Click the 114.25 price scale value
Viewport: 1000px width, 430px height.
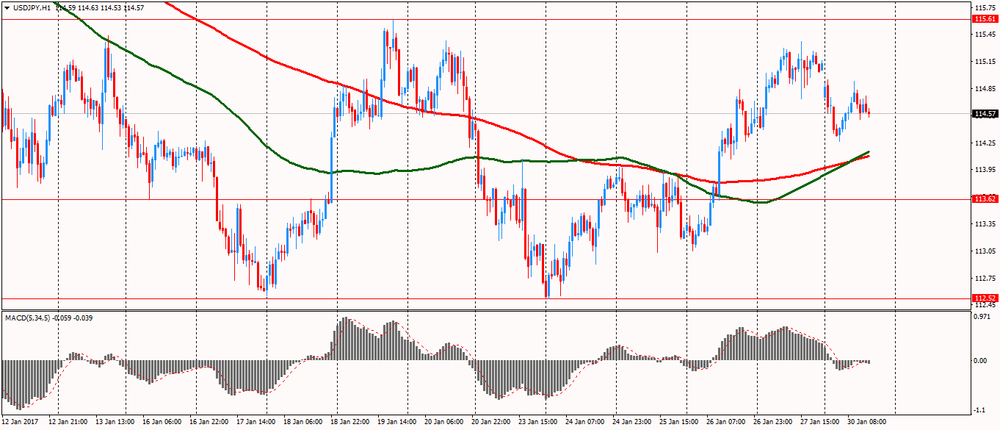984,143
